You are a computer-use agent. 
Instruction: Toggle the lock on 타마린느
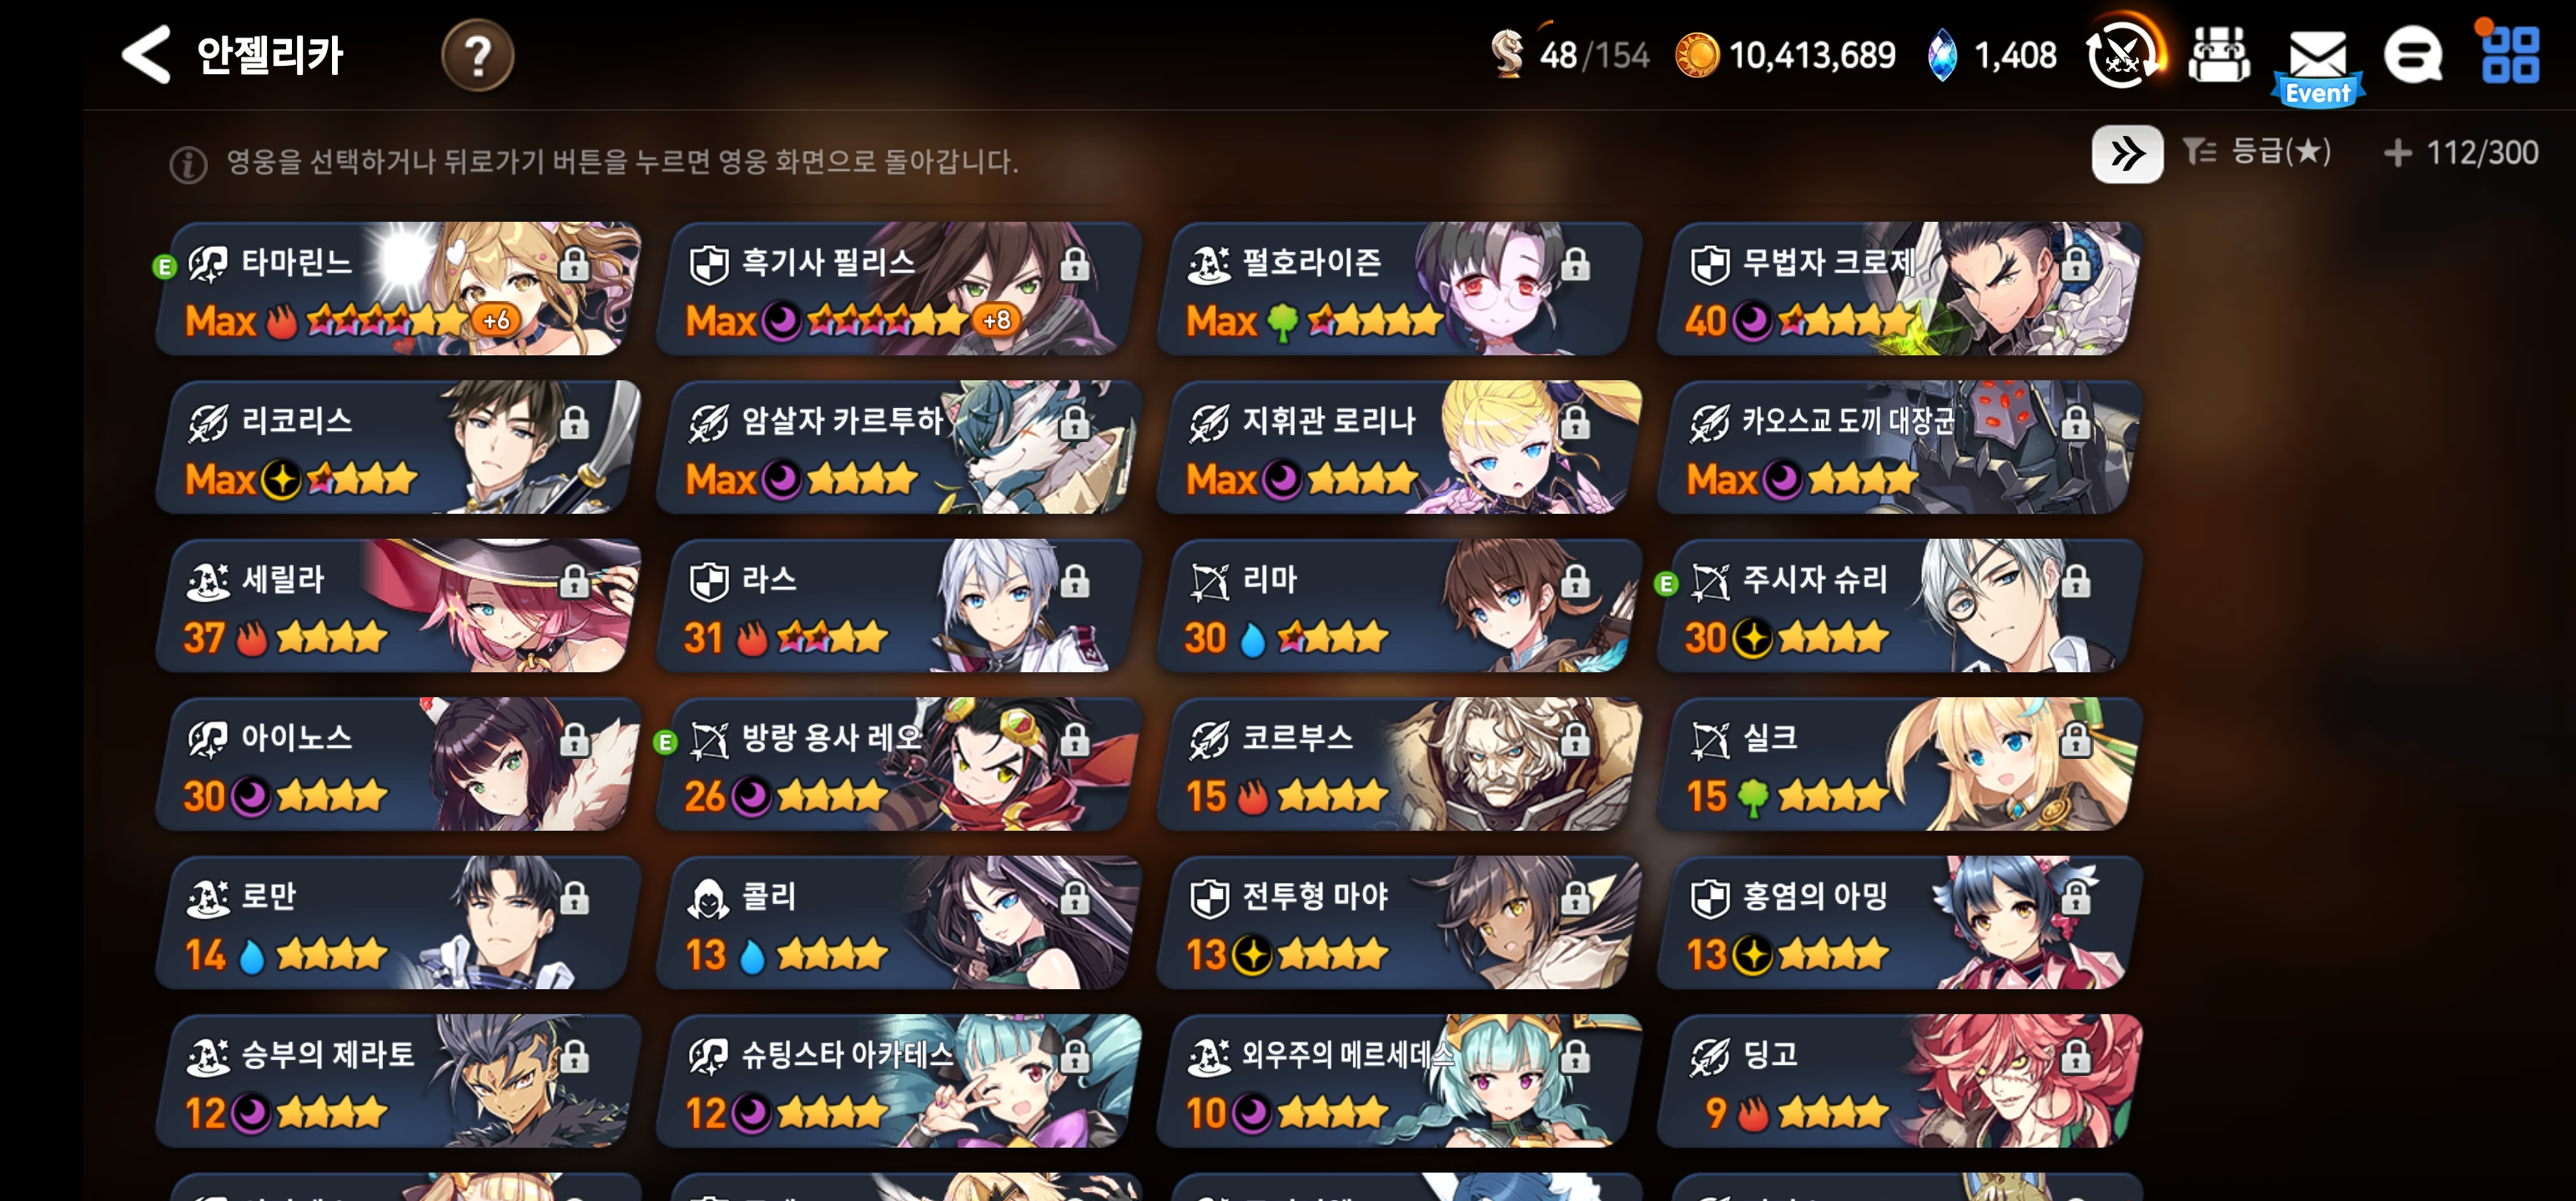(574, 264)
